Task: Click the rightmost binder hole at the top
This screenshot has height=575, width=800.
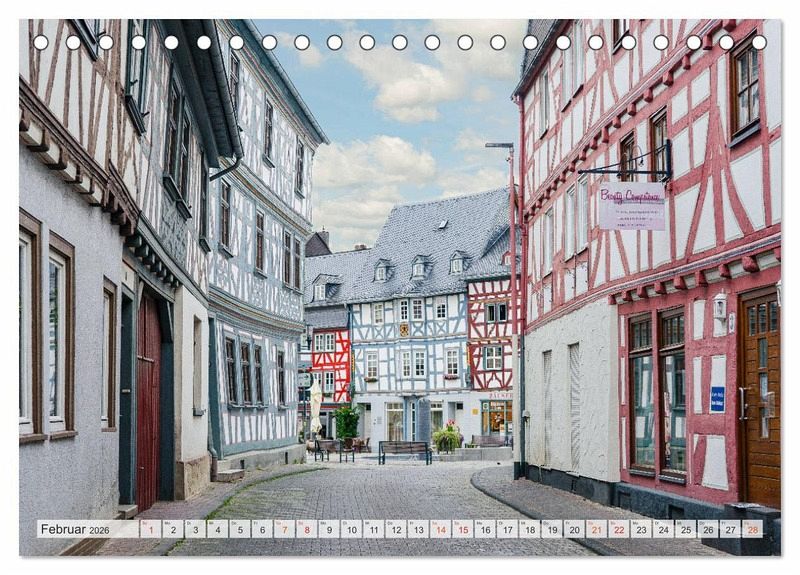Action: click(759, 42)
